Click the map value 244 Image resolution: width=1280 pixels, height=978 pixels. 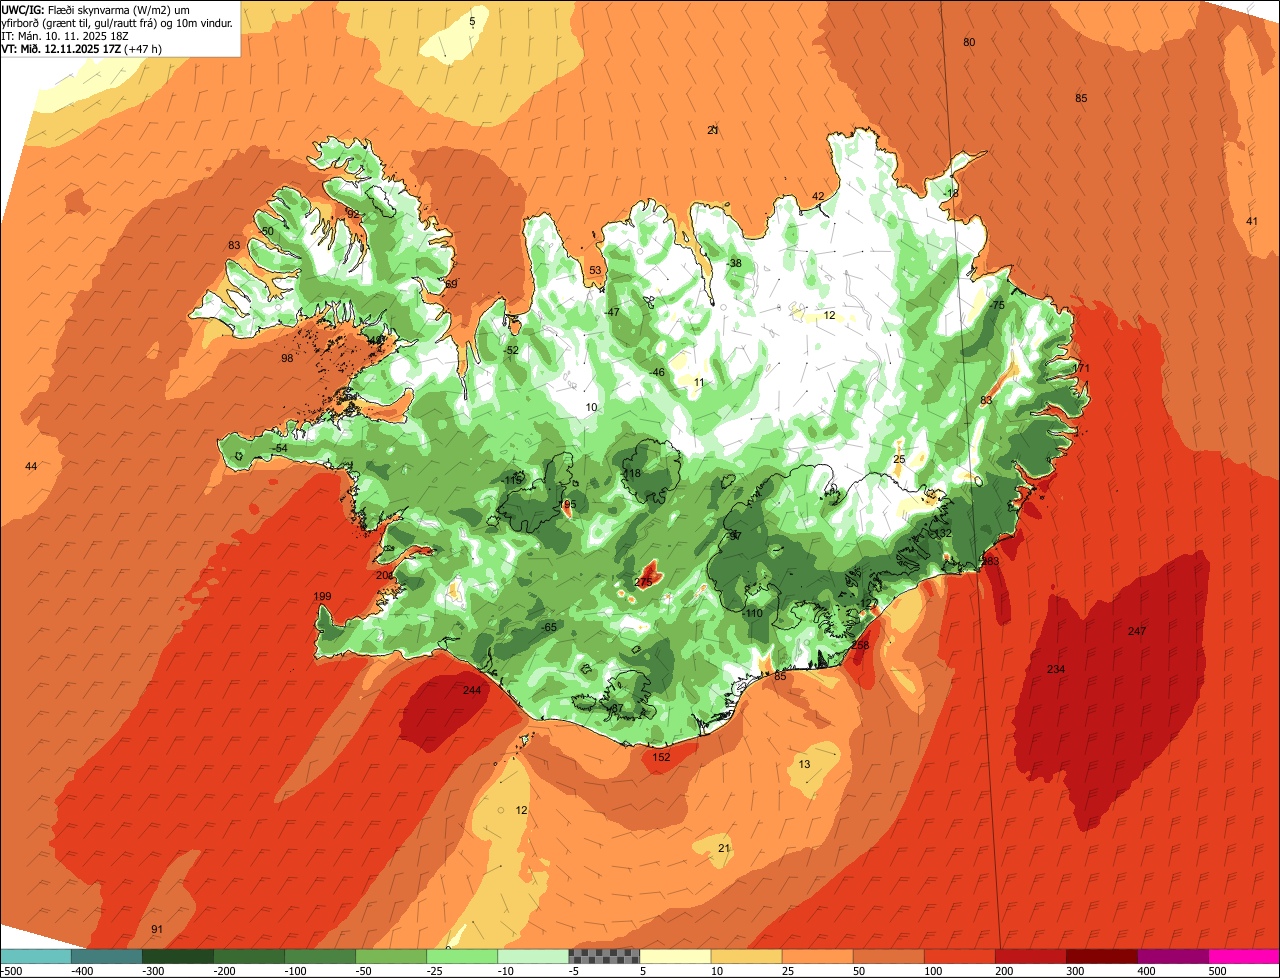(x=472, y=690)
